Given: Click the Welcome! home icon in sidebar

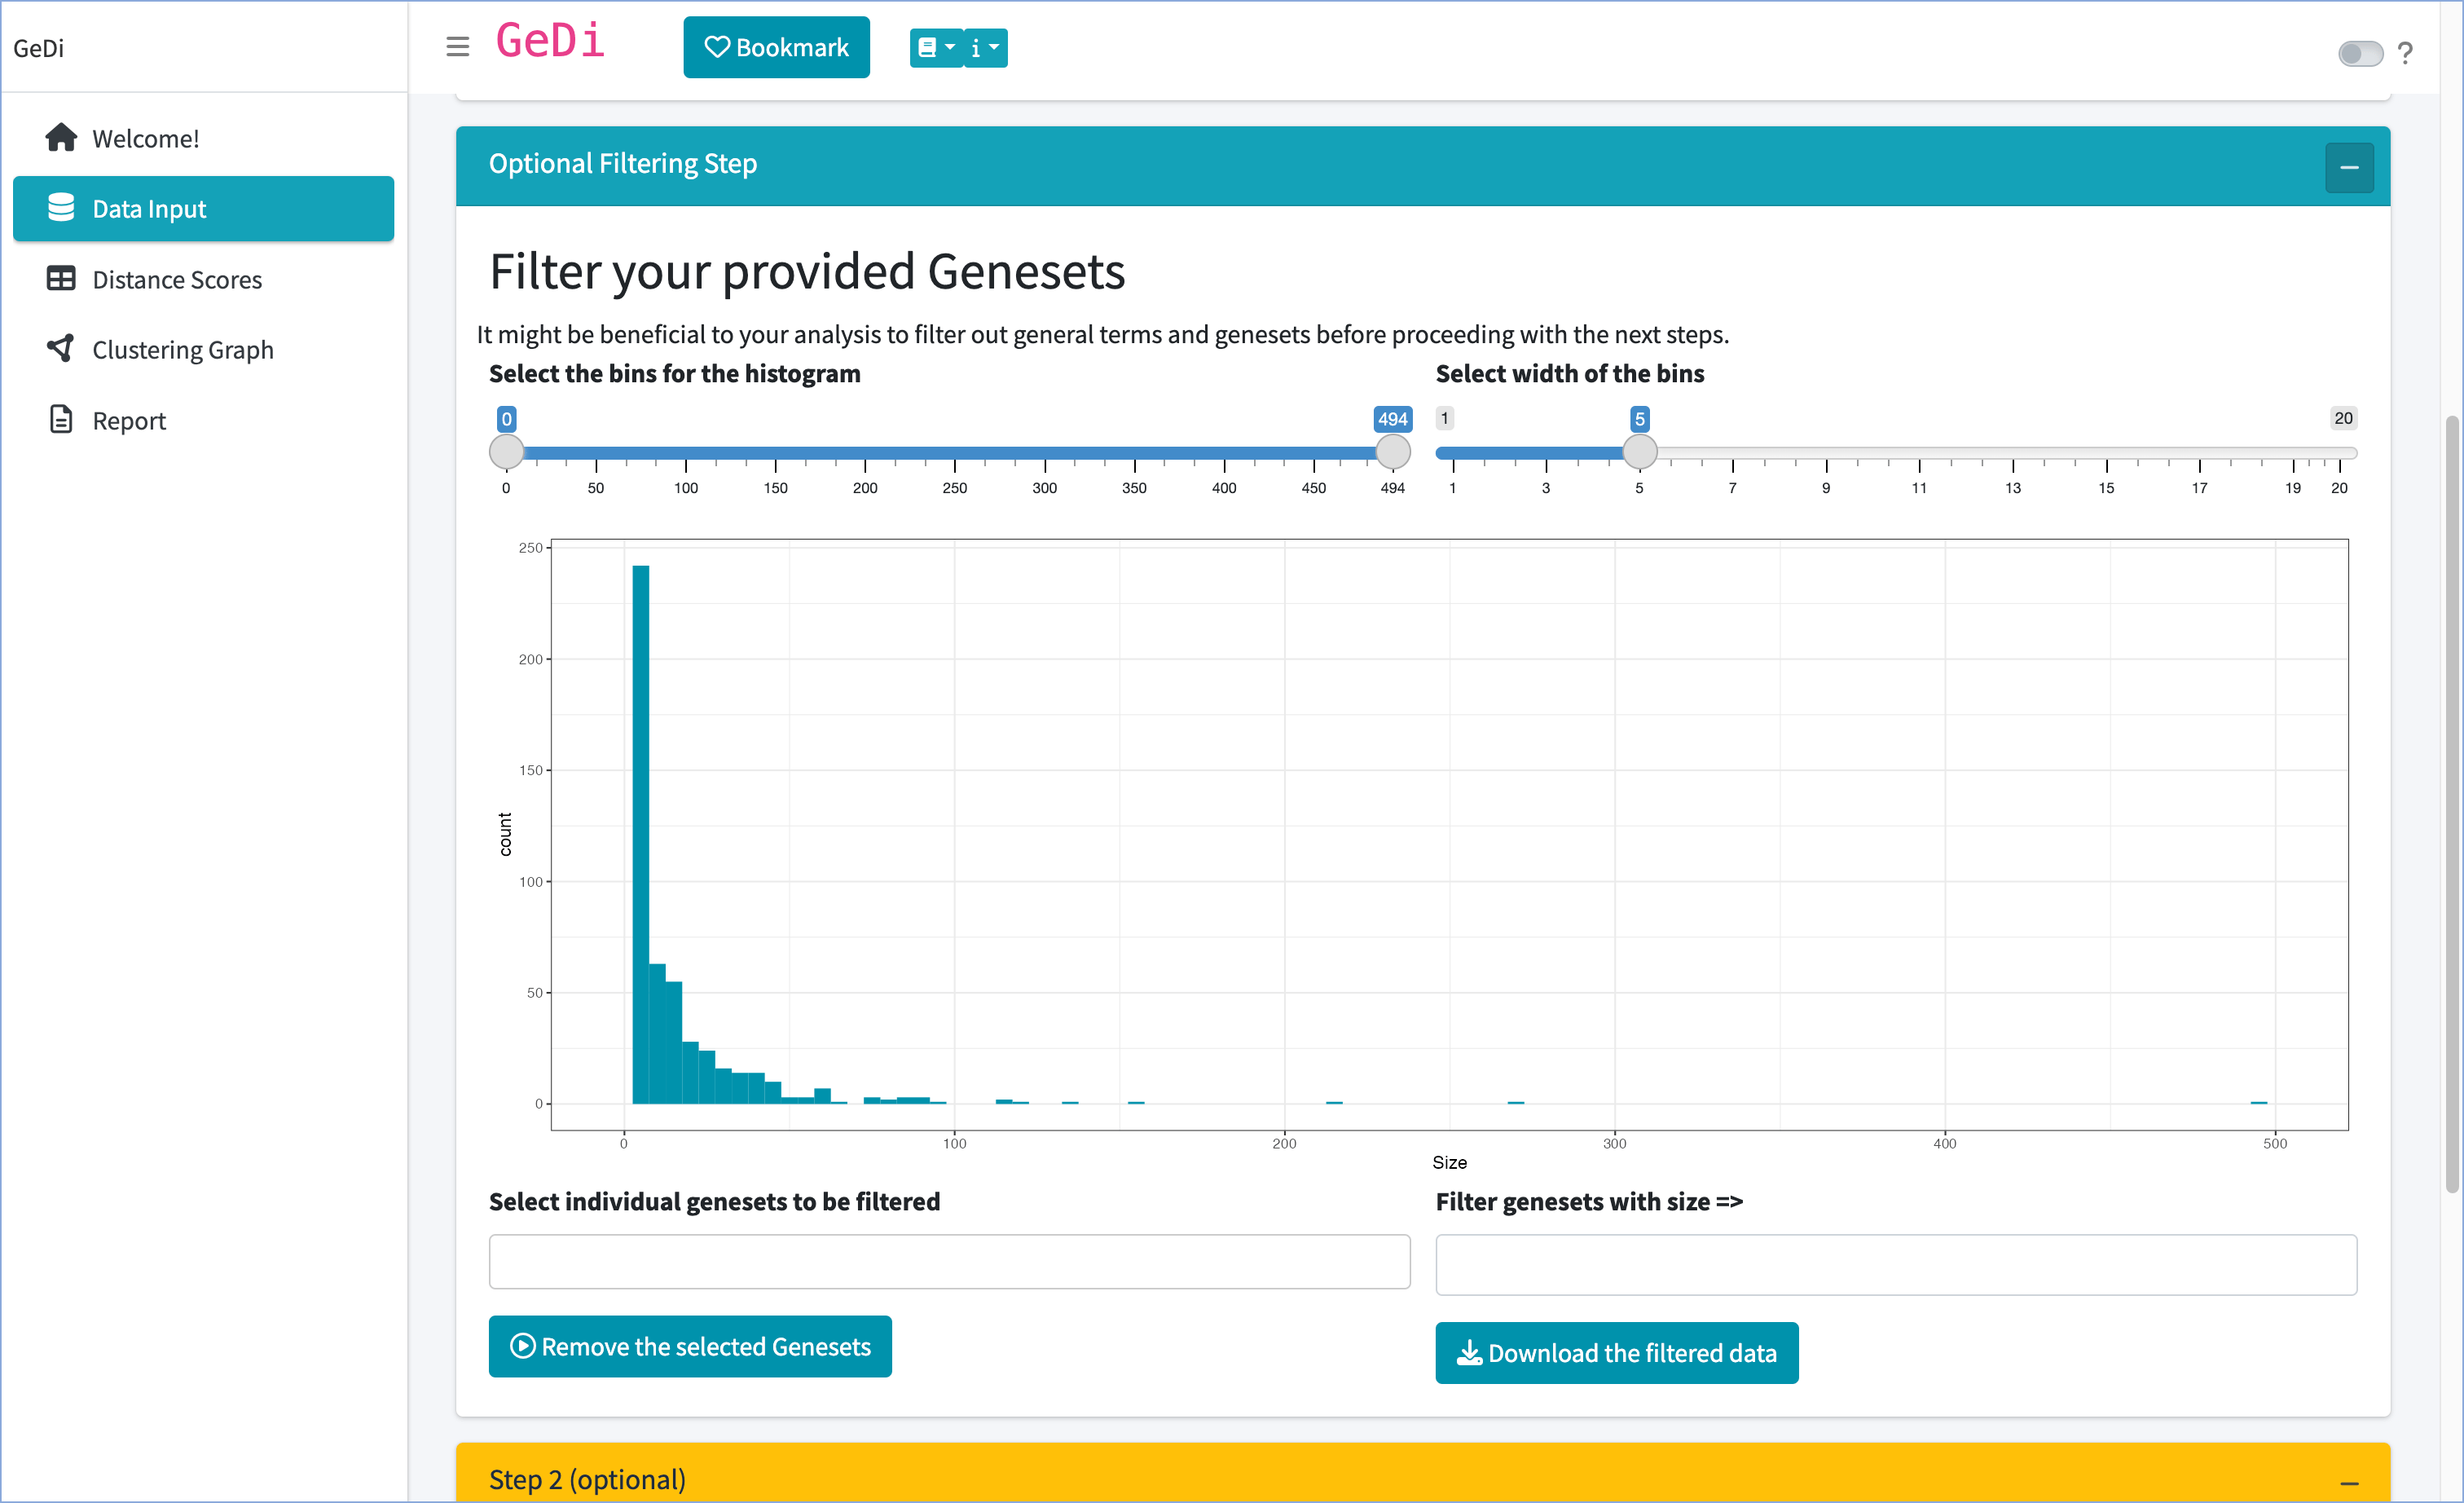Looking at the screenshot, I should (x=59, y=137).
